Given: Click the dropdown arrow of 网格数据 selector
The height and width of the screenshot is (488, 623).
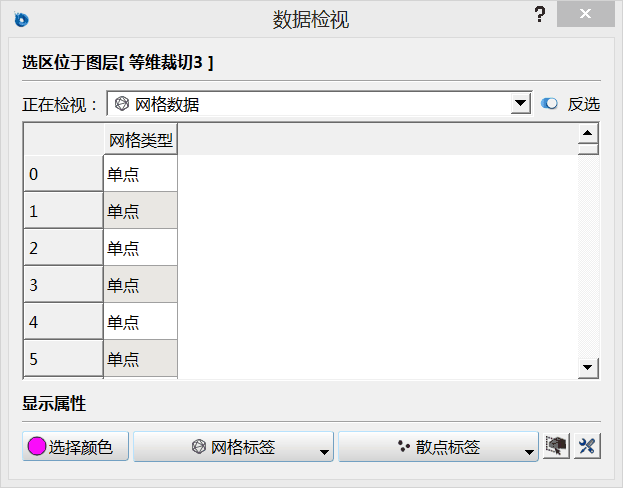Looking at the screenshot, I should [520, 104].
